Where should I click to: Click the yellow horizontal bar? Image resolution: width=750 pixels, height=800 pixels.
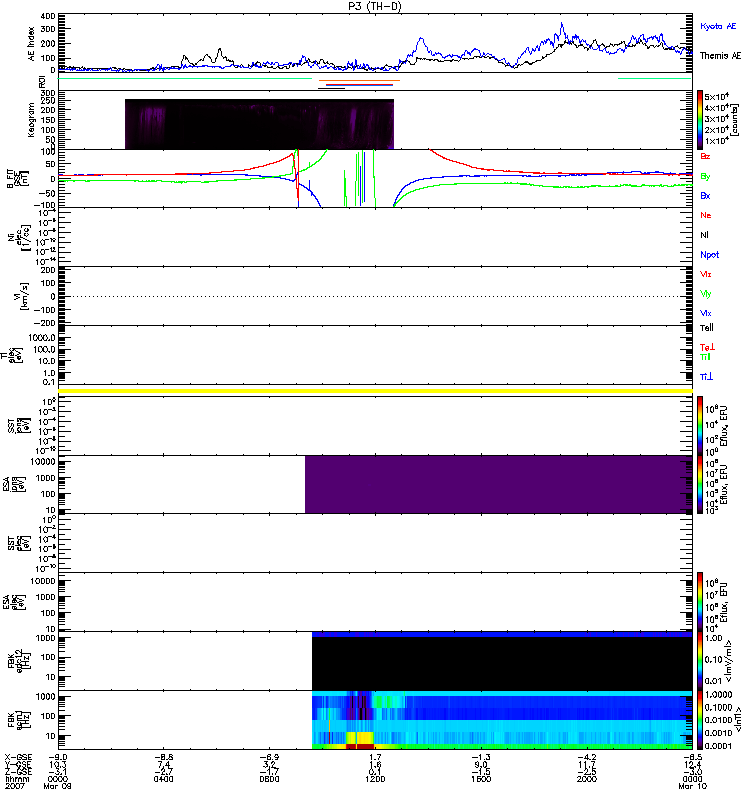(x=375, y=391)
